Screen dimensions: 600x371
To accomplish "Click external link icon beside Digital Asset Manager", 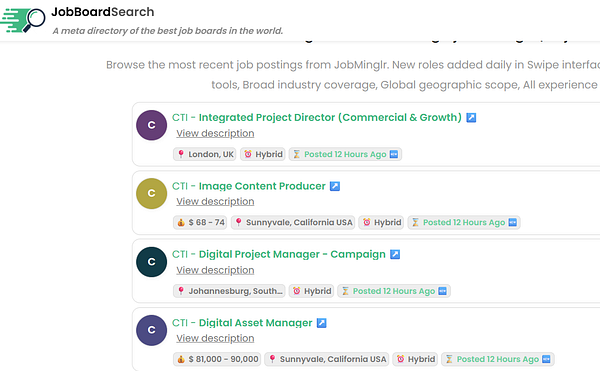I will [x=321, y=323].
